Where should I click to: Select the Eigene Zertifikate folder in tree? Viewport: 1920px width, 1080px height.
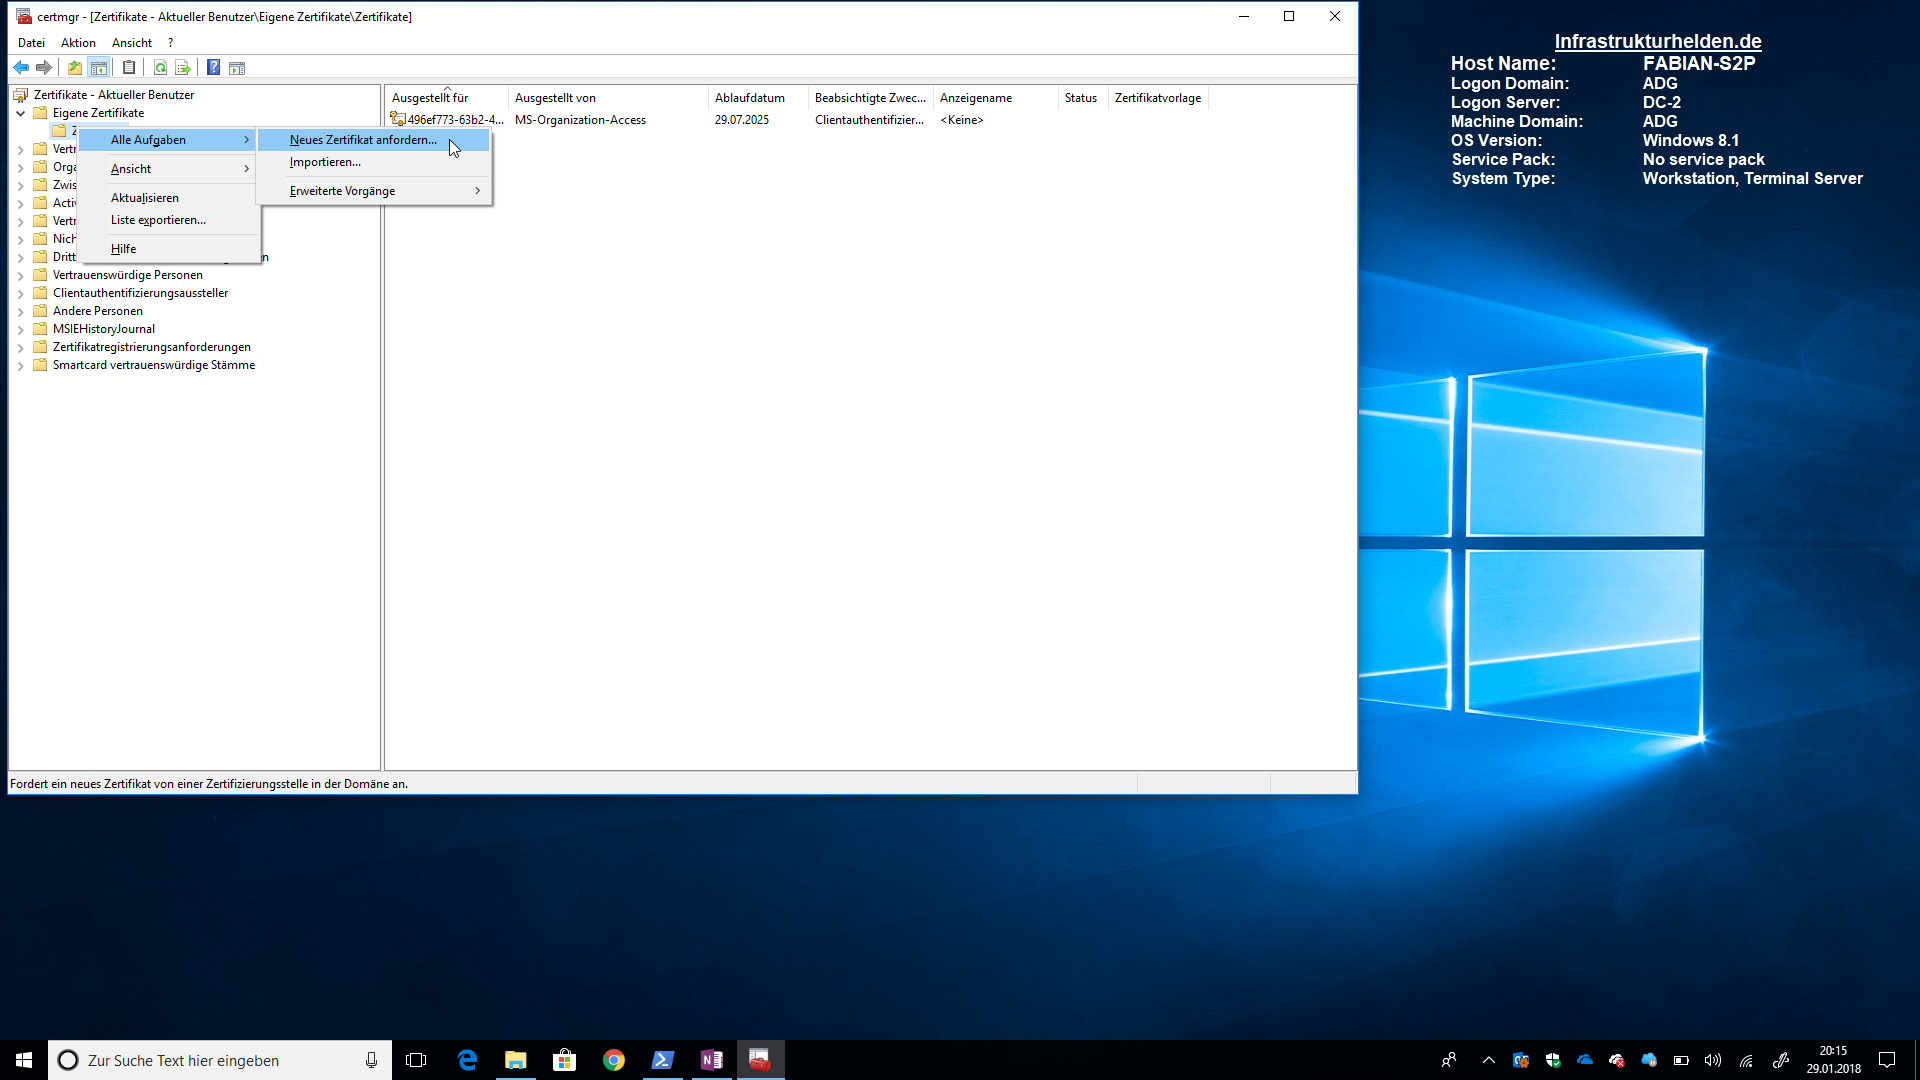point(98,113)
